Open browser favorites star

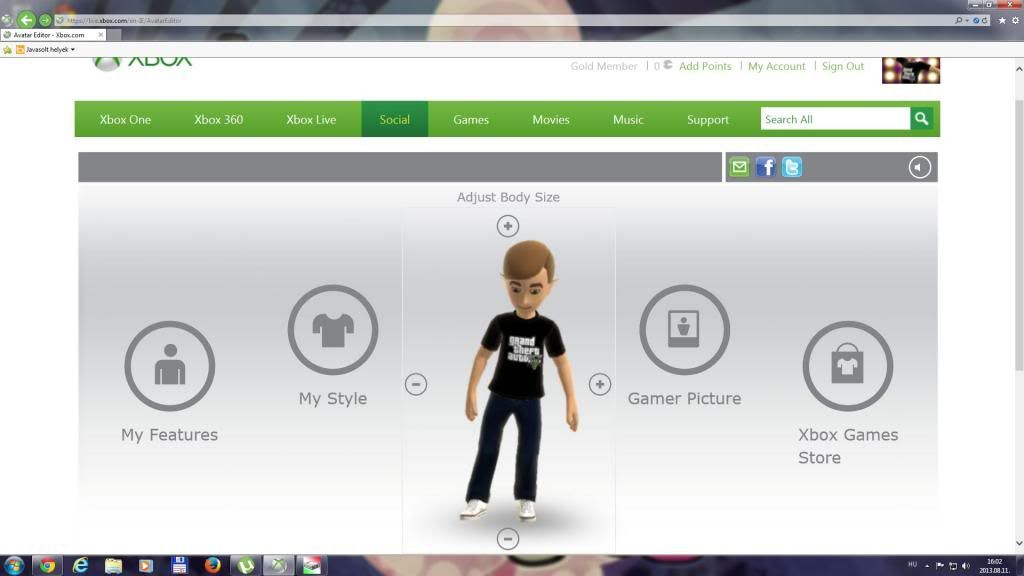(x=1002, y=20)
